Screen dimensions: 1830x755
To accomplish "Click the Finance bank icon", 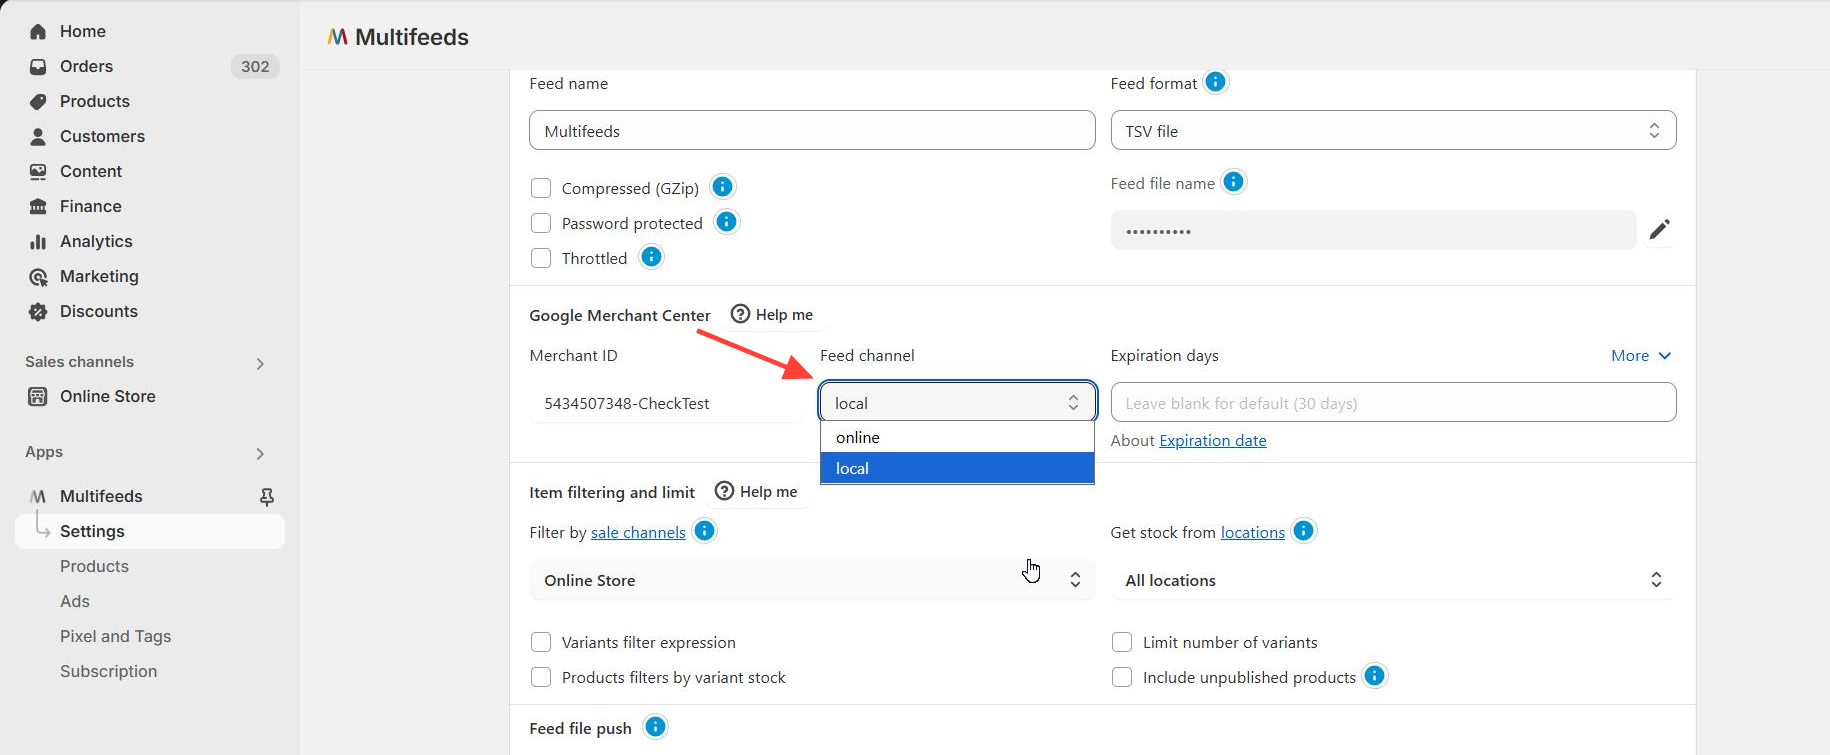I will pos(38,207).
